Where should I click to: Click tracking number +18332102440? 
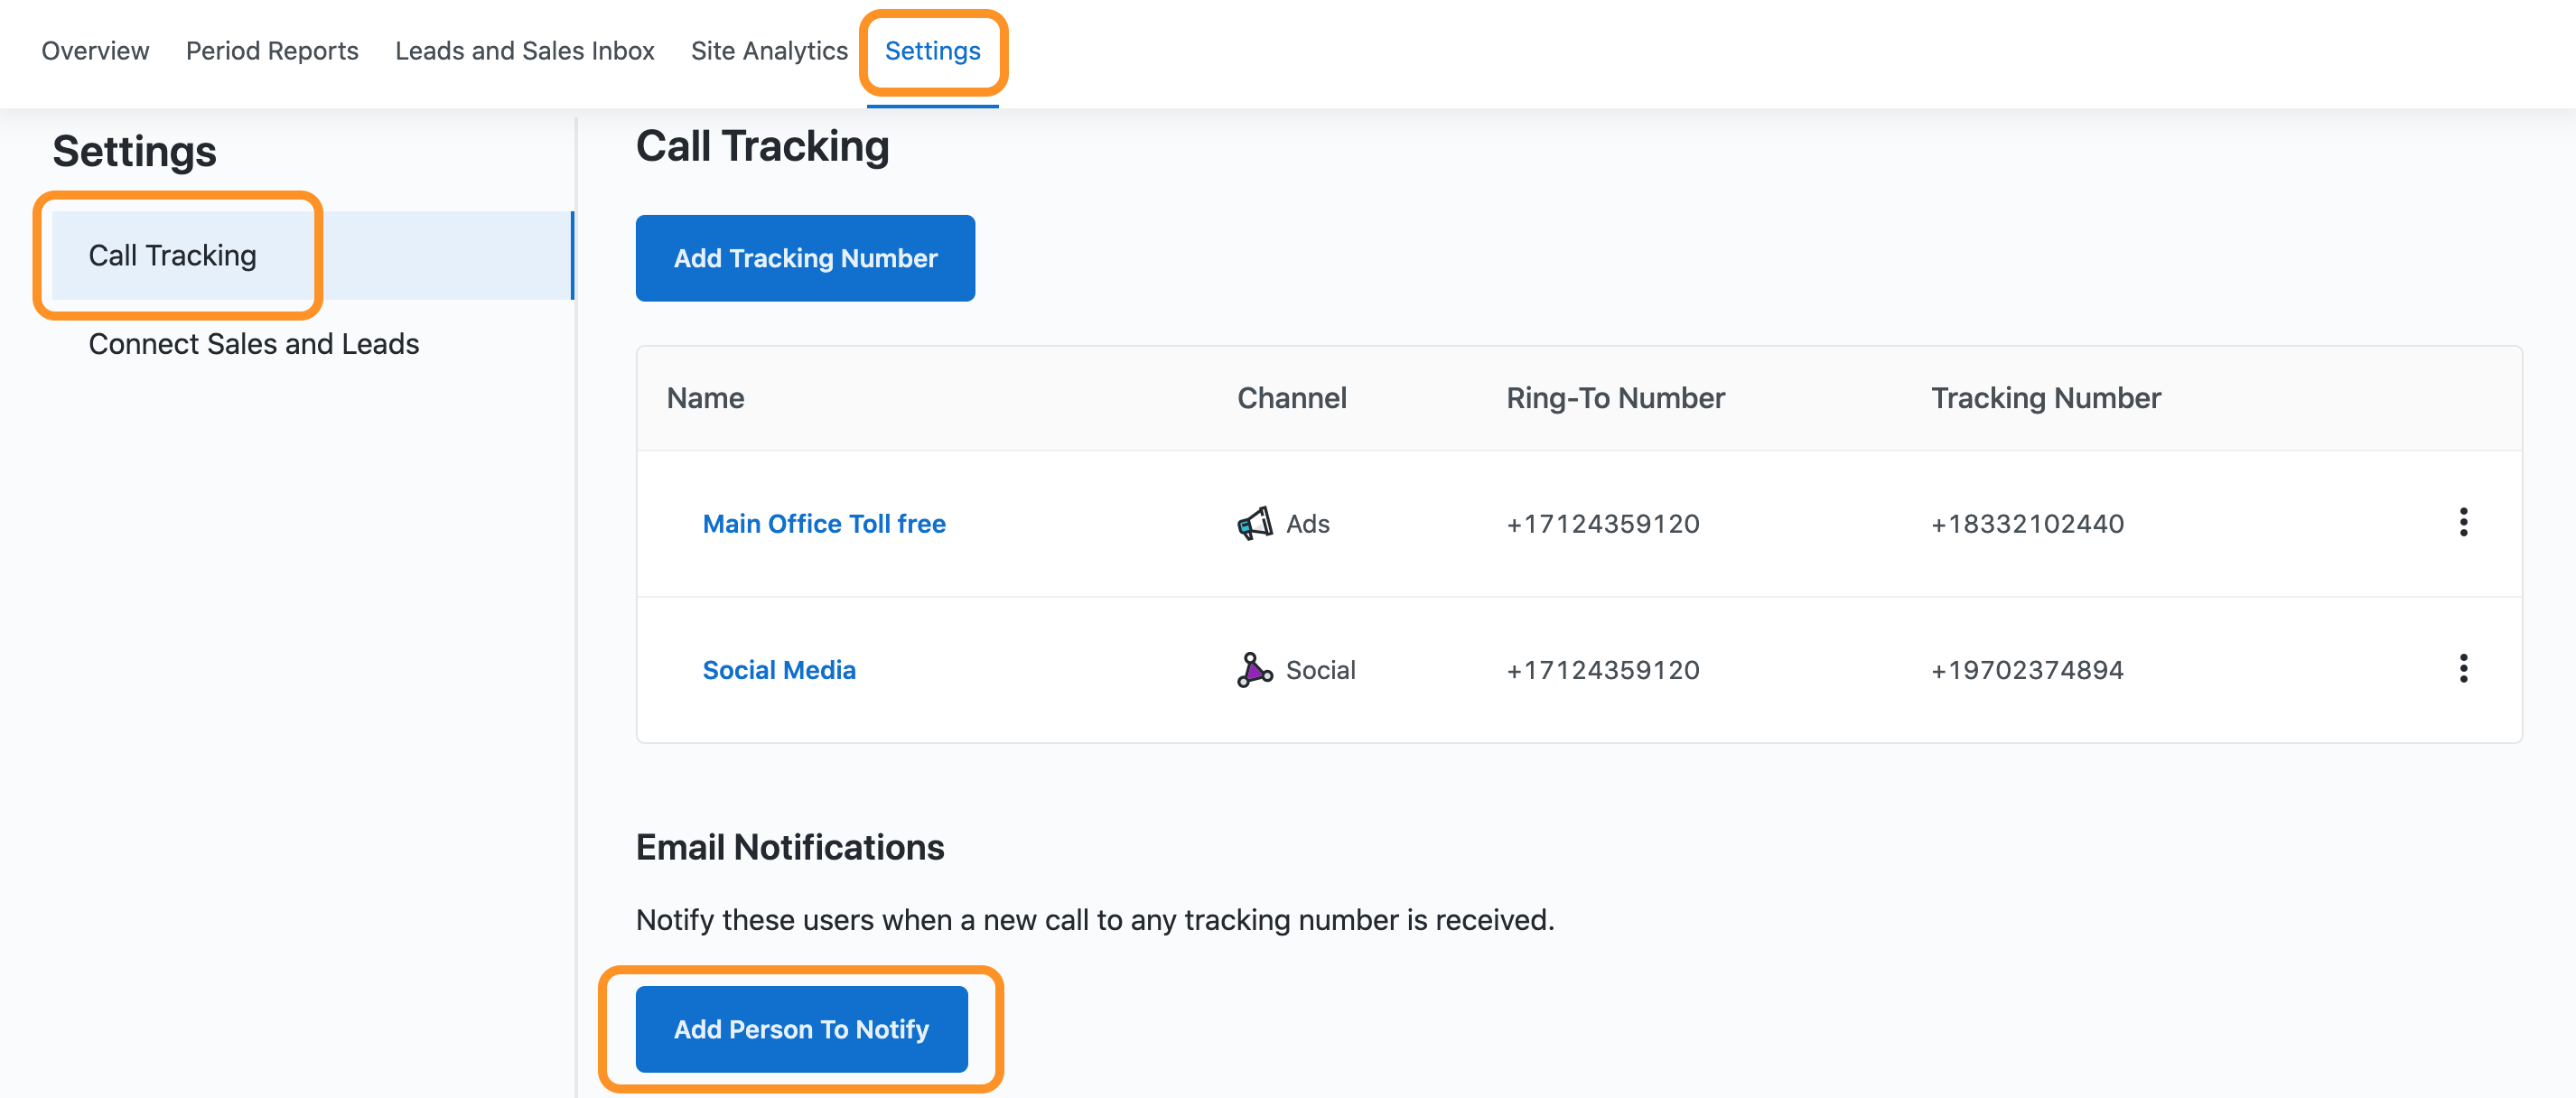[2027, 523]
